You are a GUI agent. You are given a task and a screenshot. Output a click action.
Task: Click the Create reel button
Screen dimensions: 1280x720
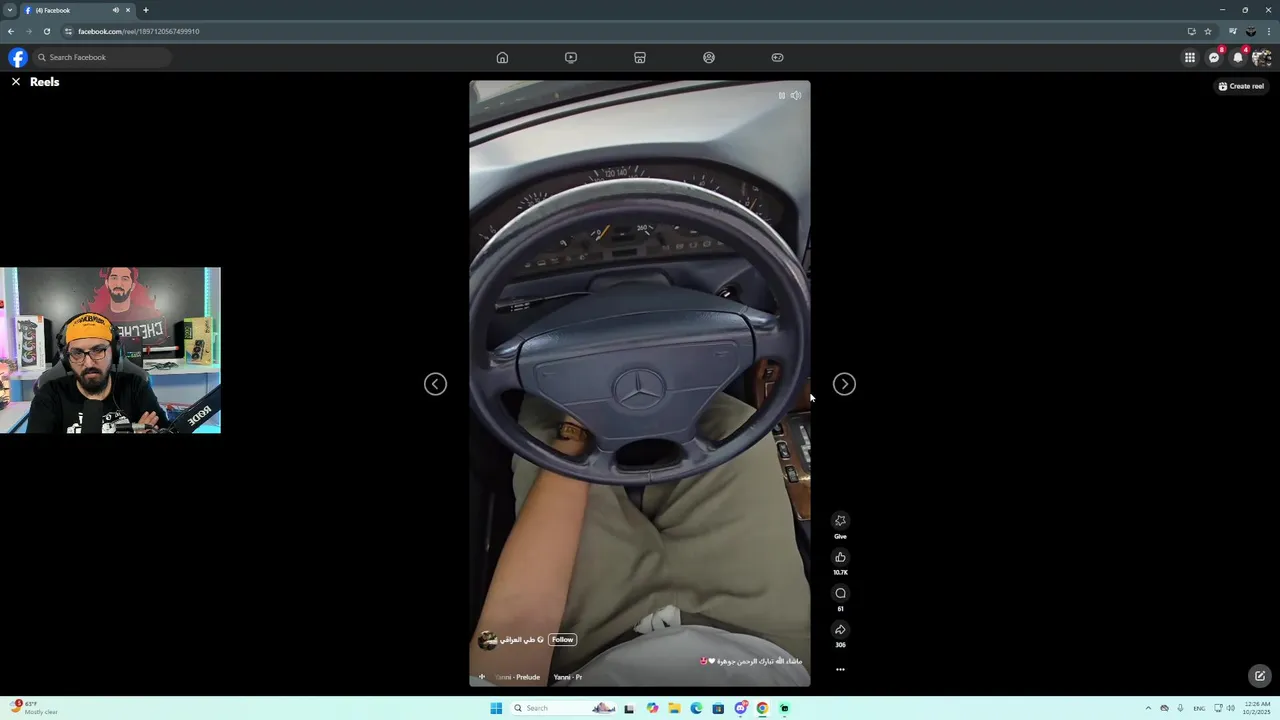tap(1241, 86)
